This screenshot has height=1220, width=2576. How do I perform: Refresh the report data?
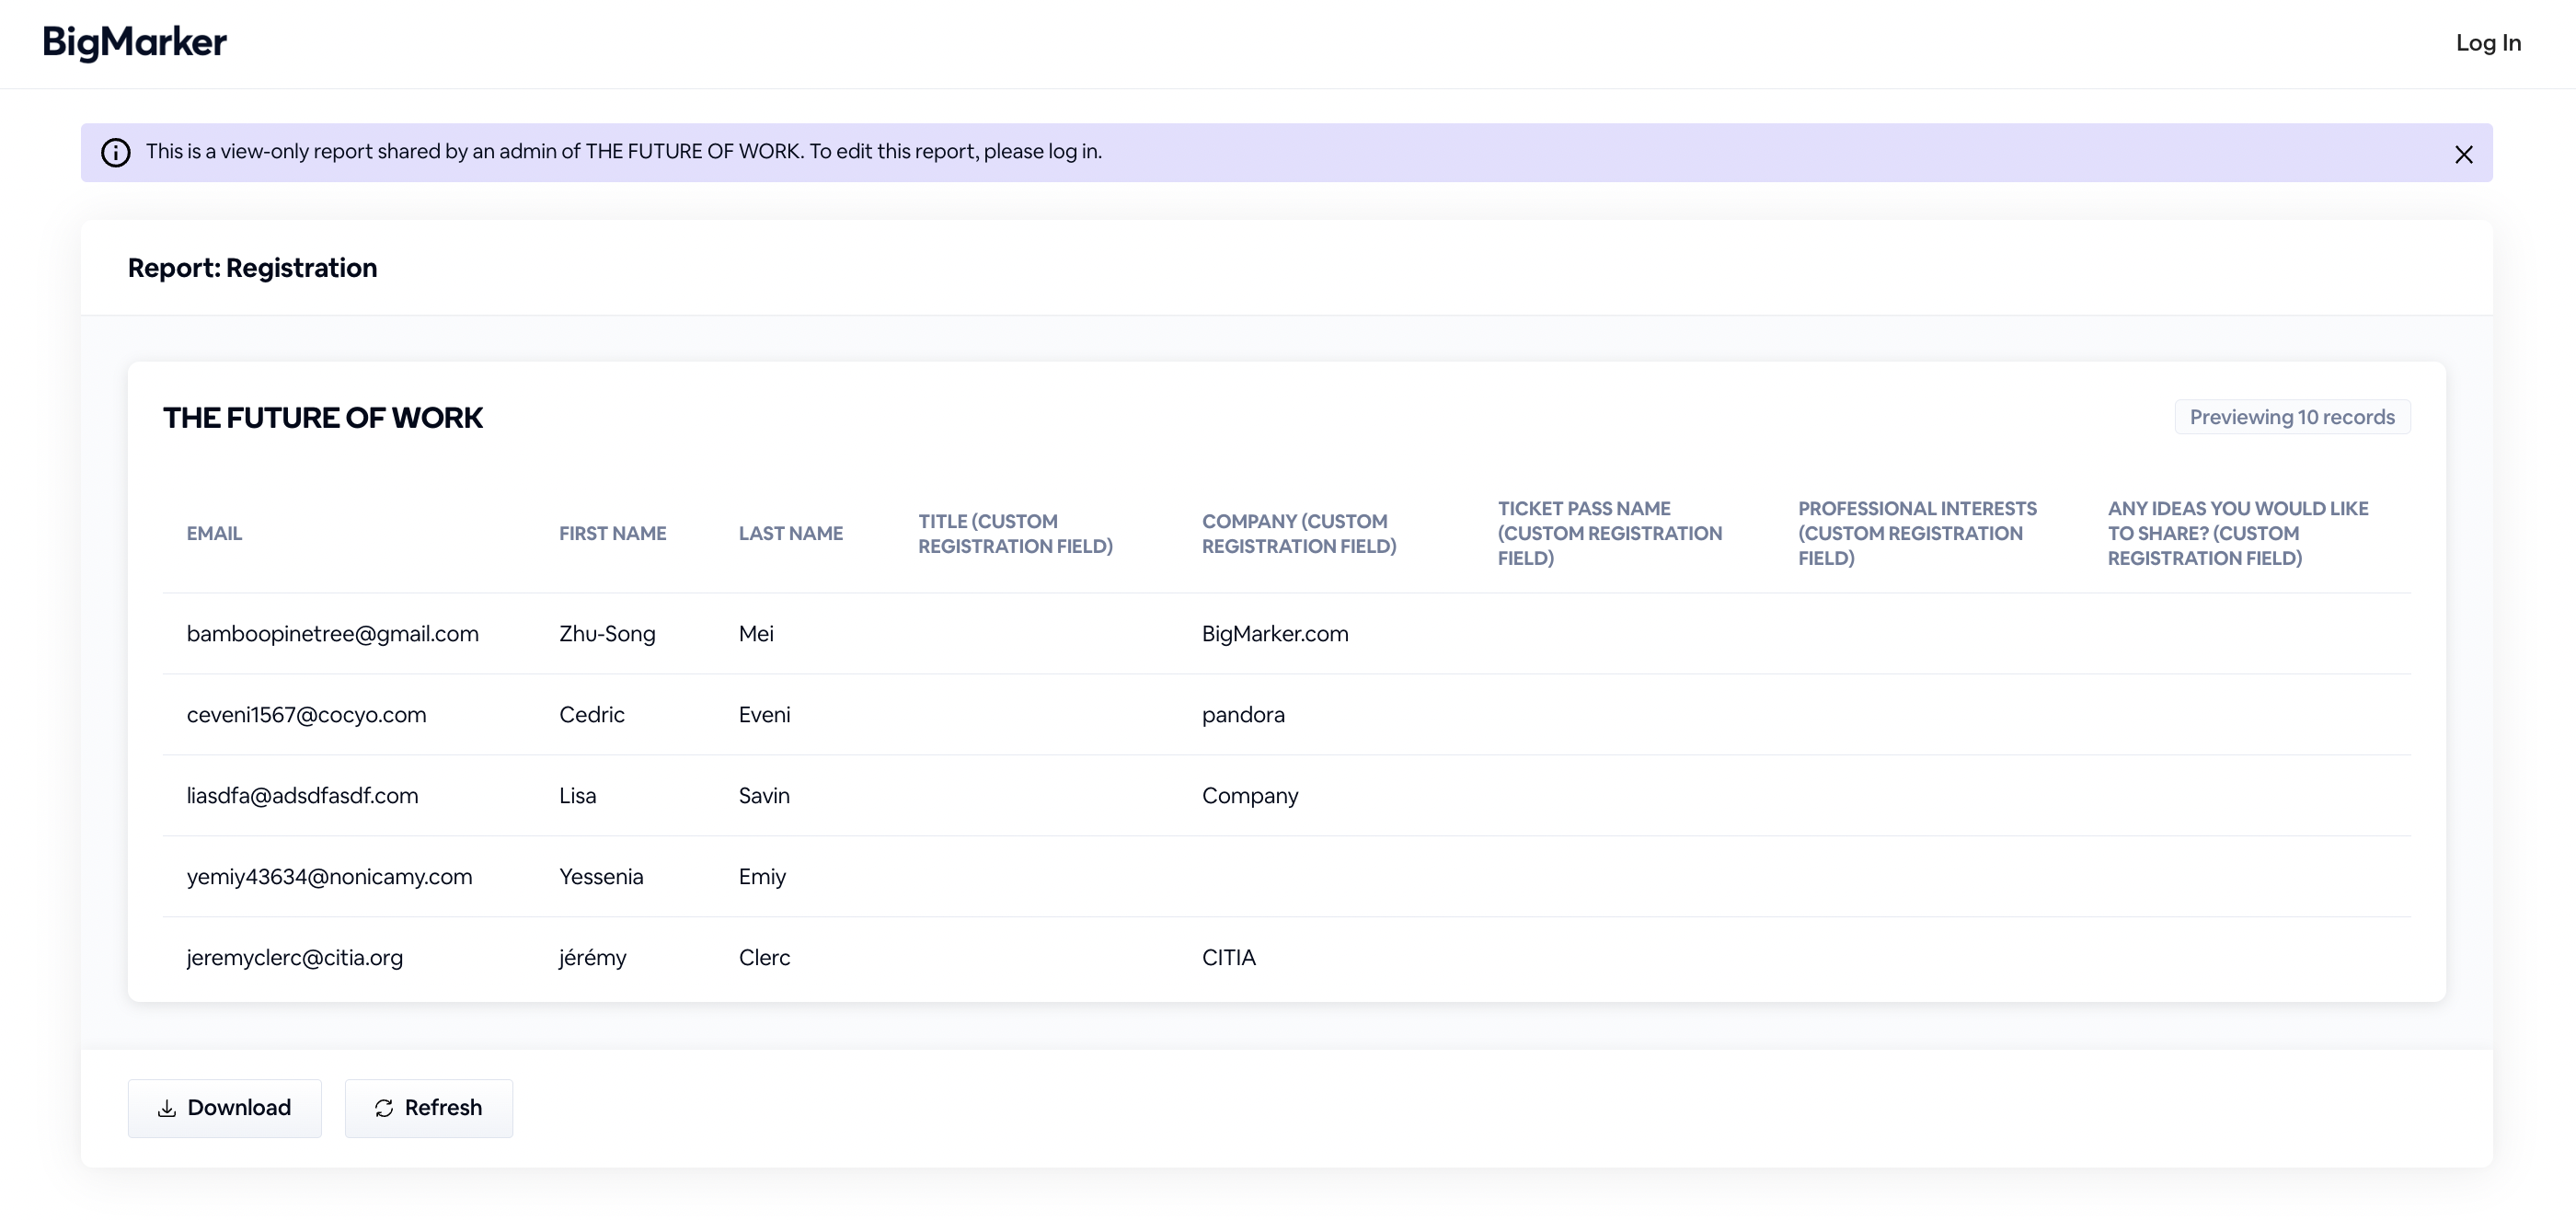[x=429, y=1108]
